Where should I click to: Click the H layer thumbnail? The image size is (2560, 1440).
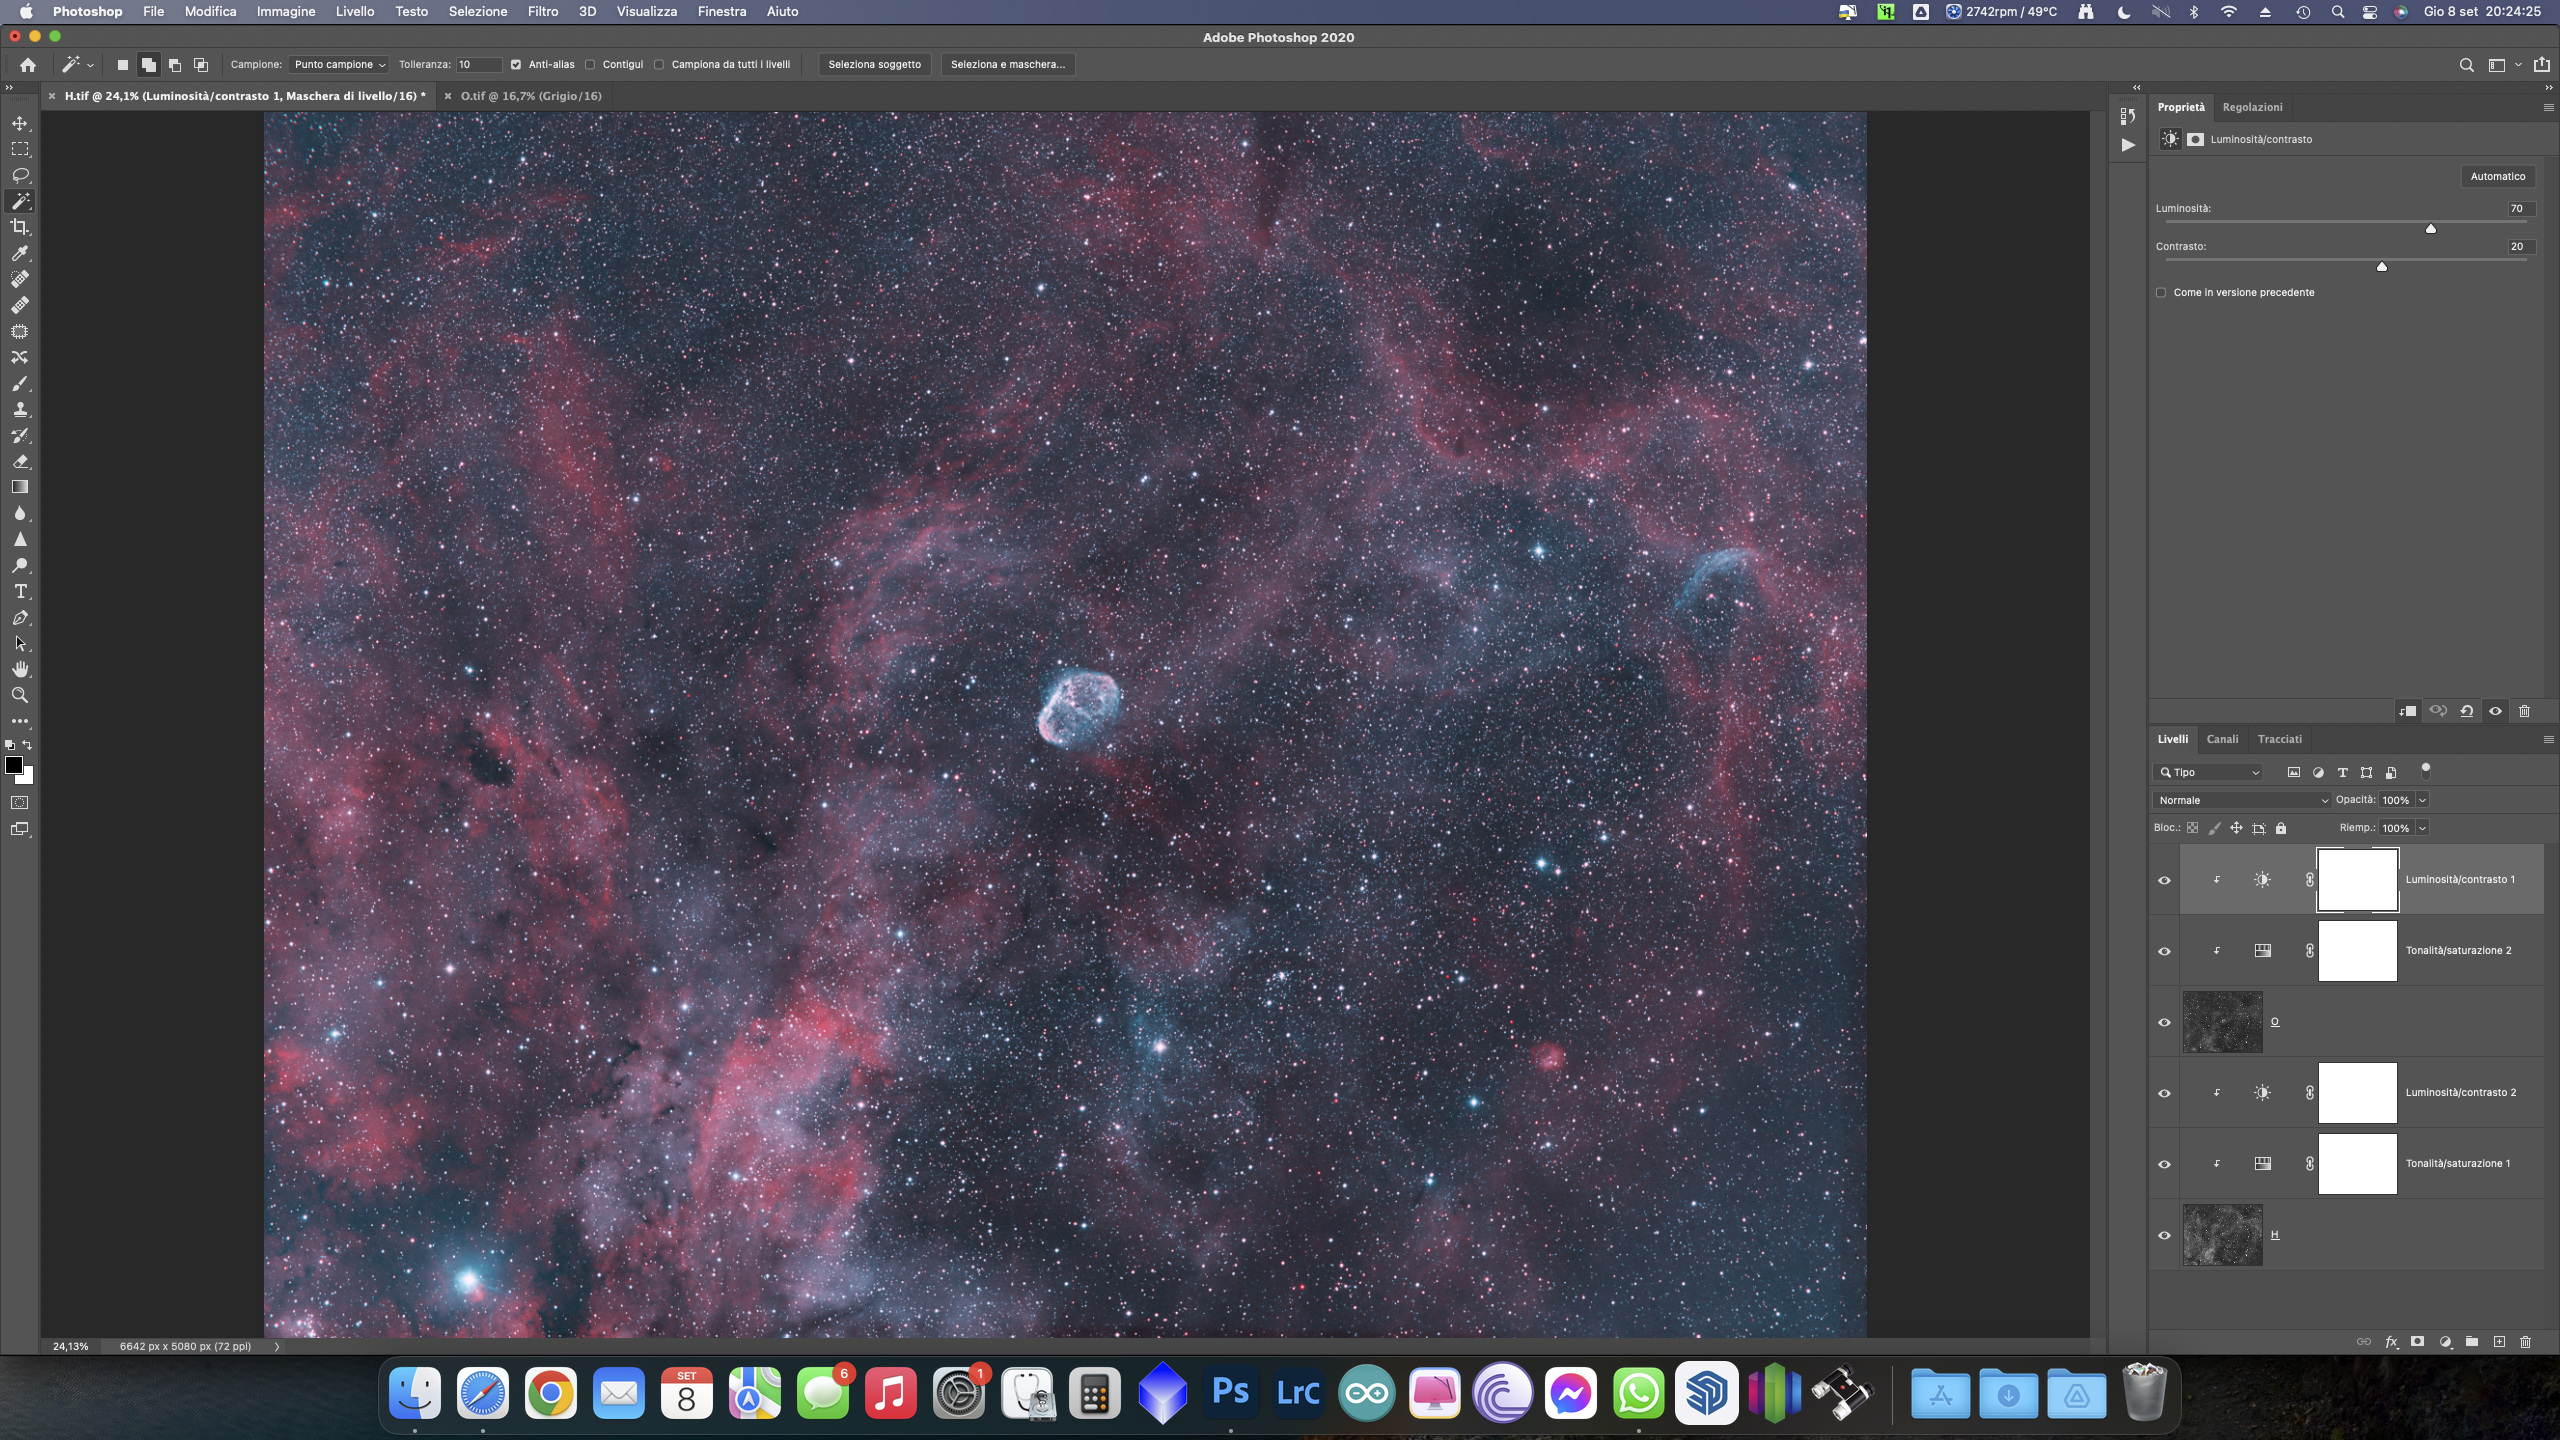tap(2222, 1235)
